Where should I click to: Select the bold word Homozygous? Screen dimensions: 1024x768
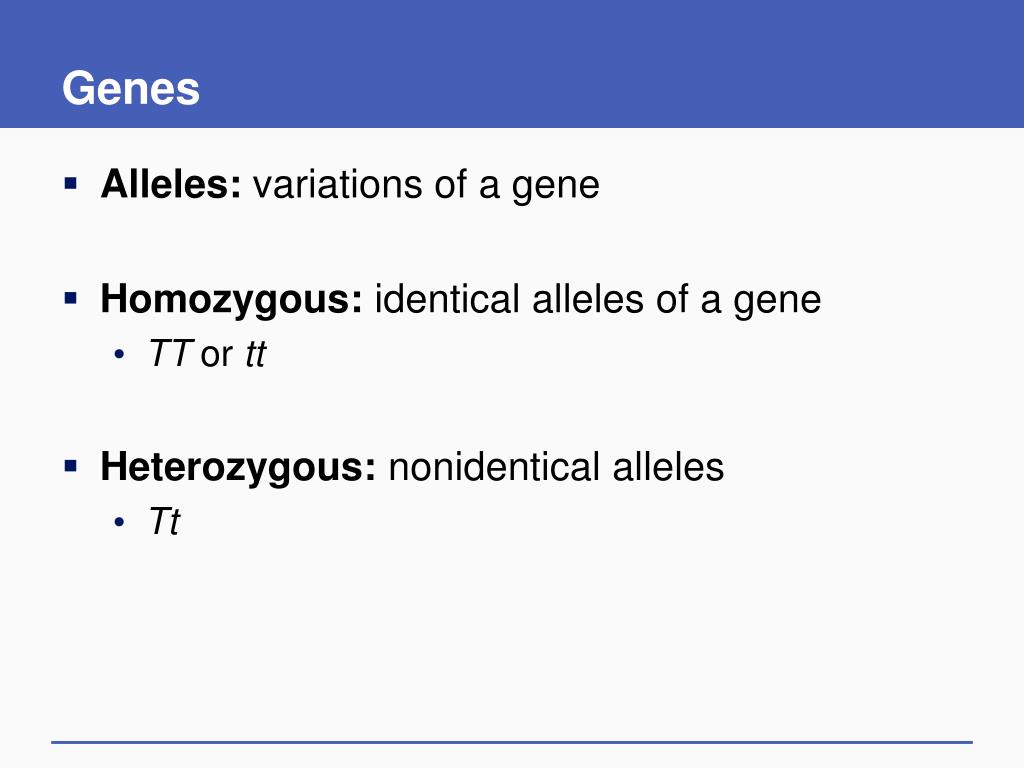click(x=231, y=300)
